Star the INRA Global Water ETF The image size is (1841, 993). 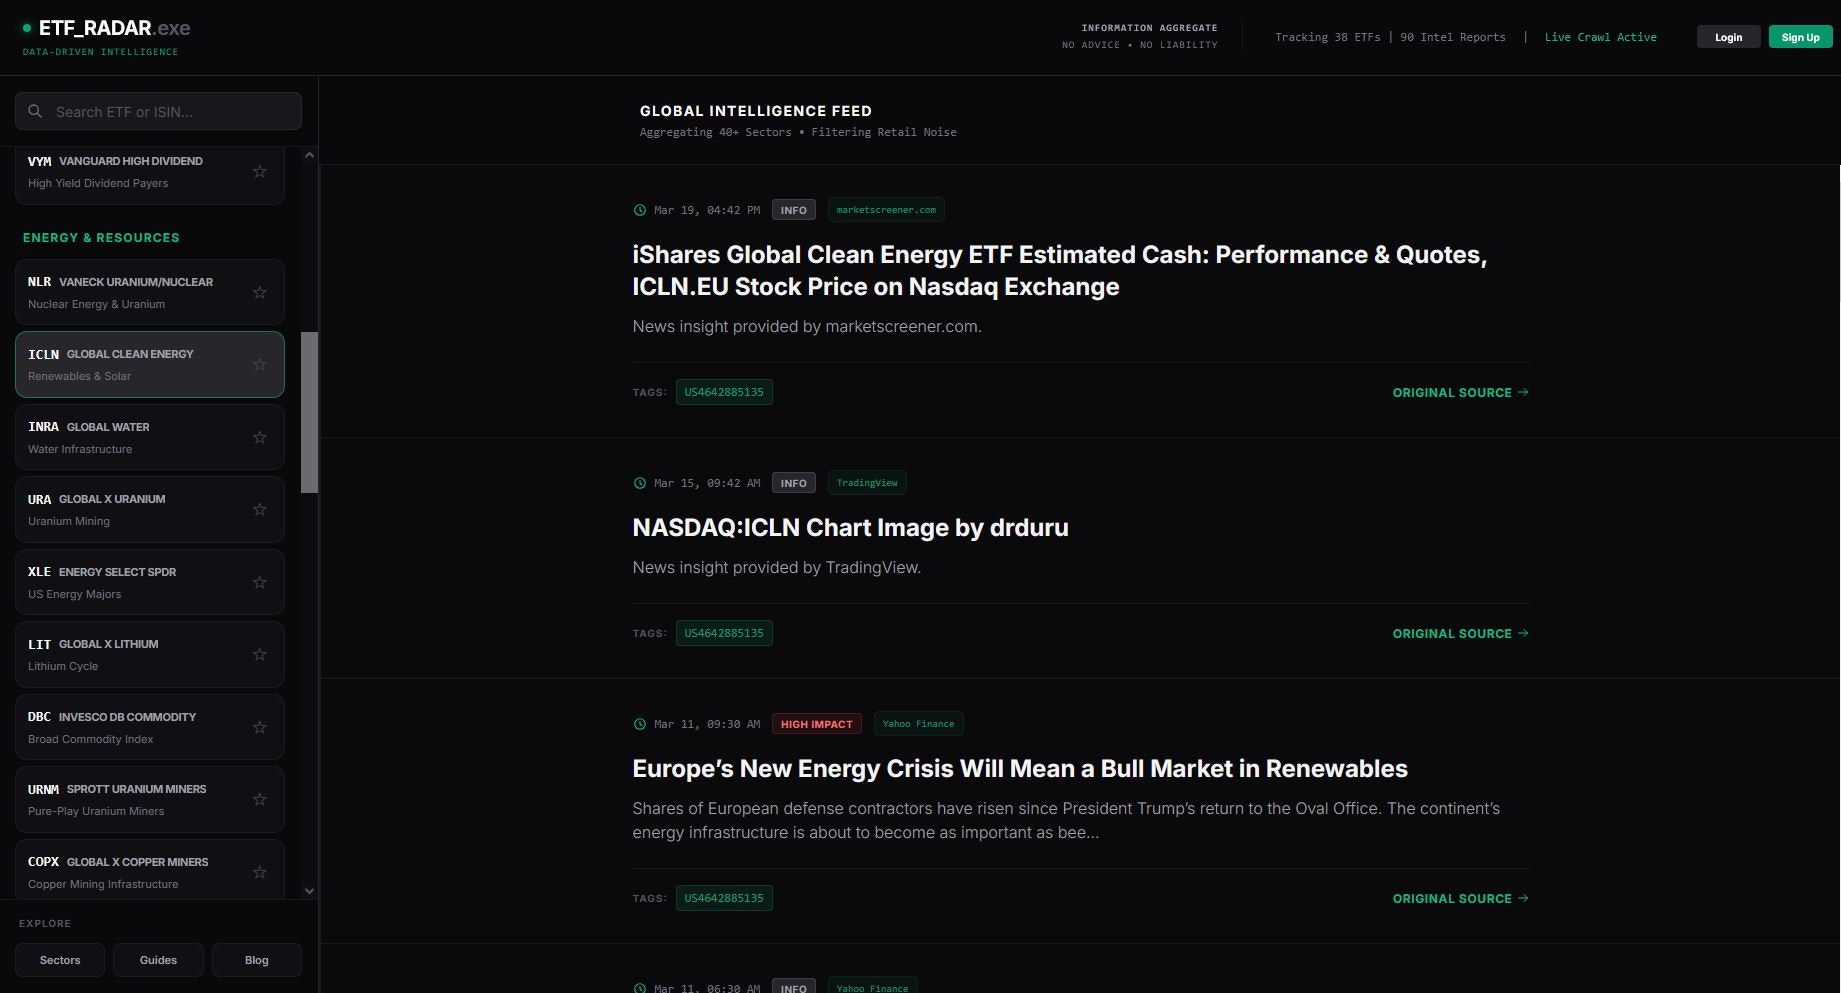(259, 437)
